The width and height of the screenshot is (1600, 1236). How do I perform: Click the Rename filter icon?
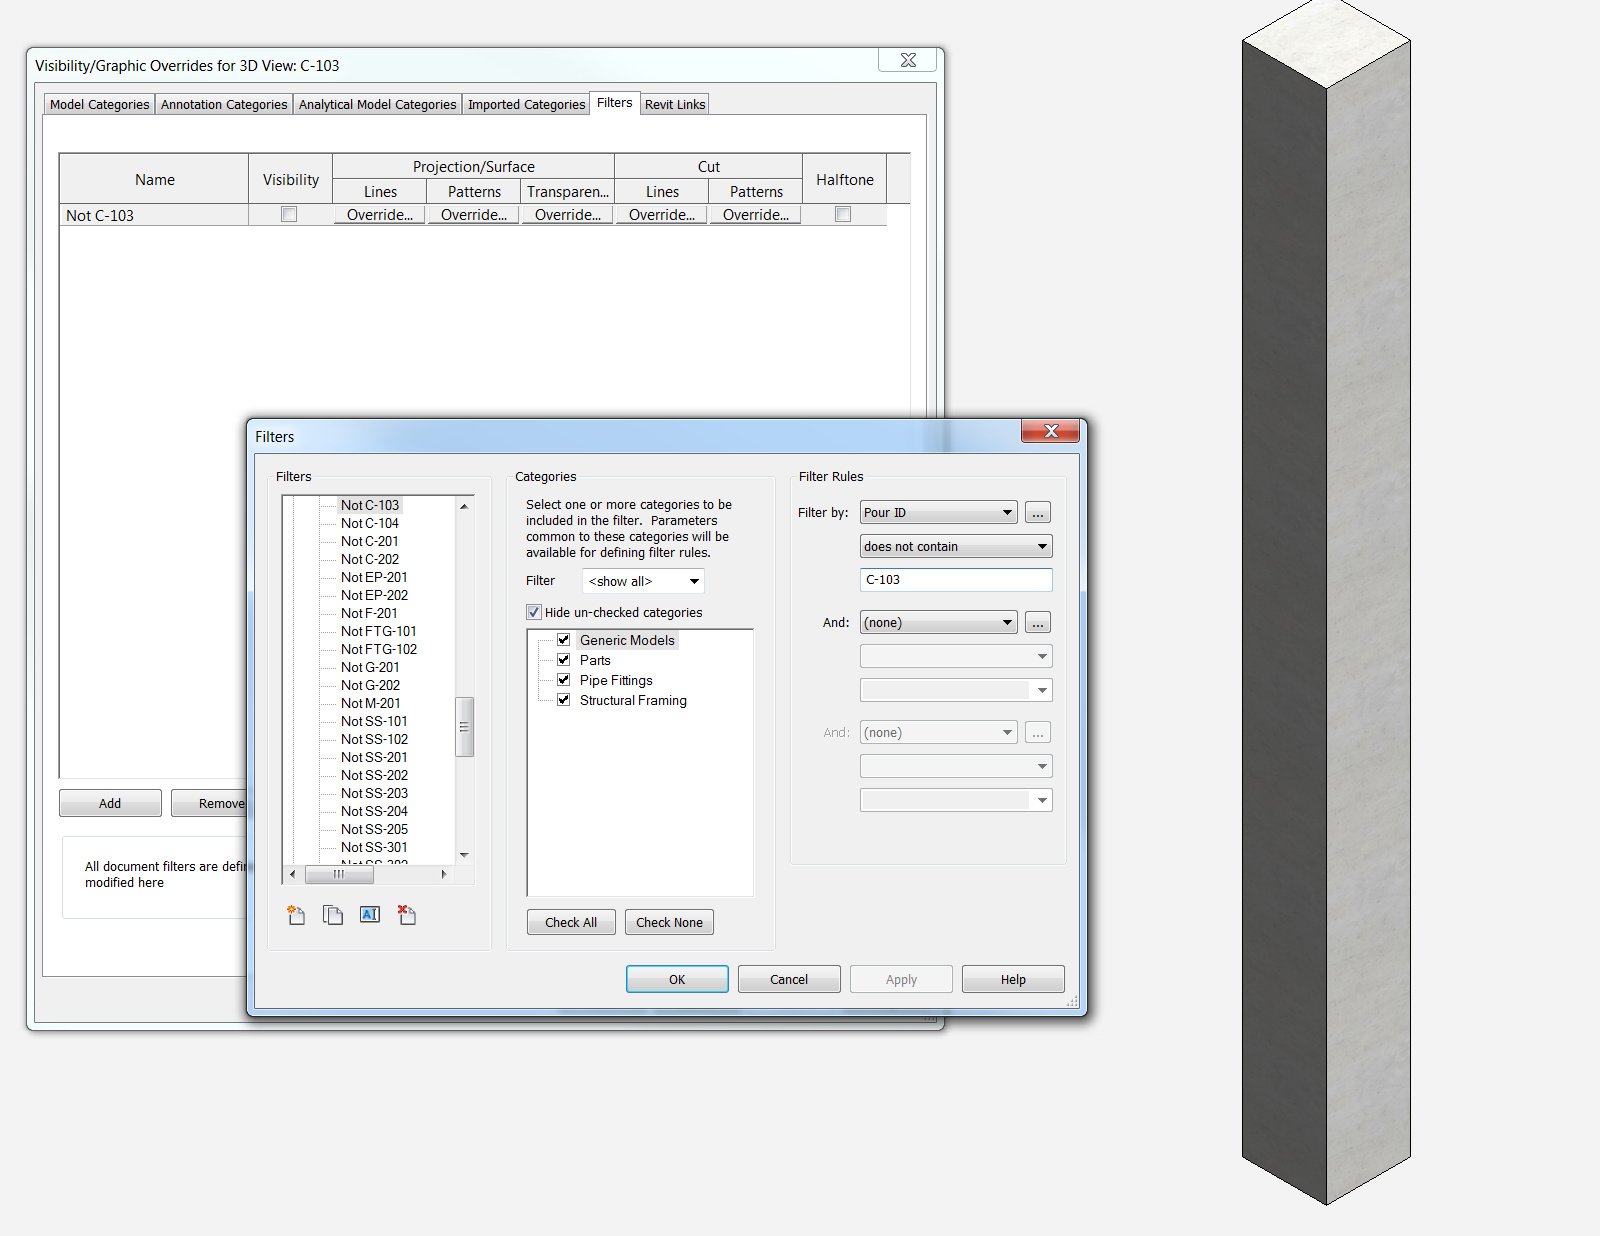(370, 915)
